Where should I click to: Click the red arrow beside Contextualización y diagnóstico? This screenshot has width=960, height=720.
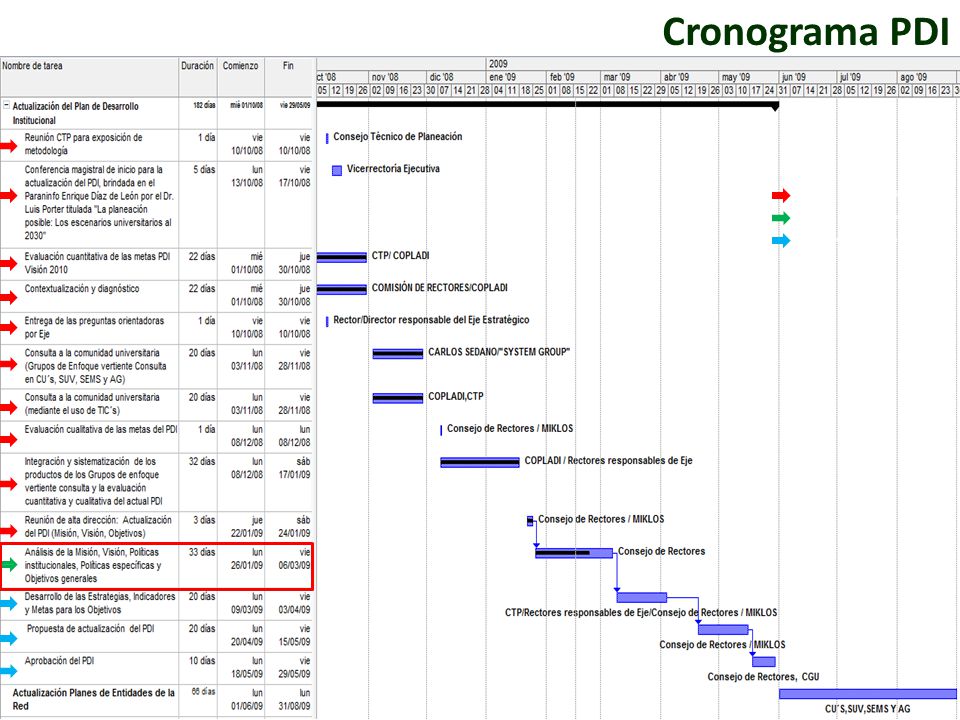coord(9,298)
